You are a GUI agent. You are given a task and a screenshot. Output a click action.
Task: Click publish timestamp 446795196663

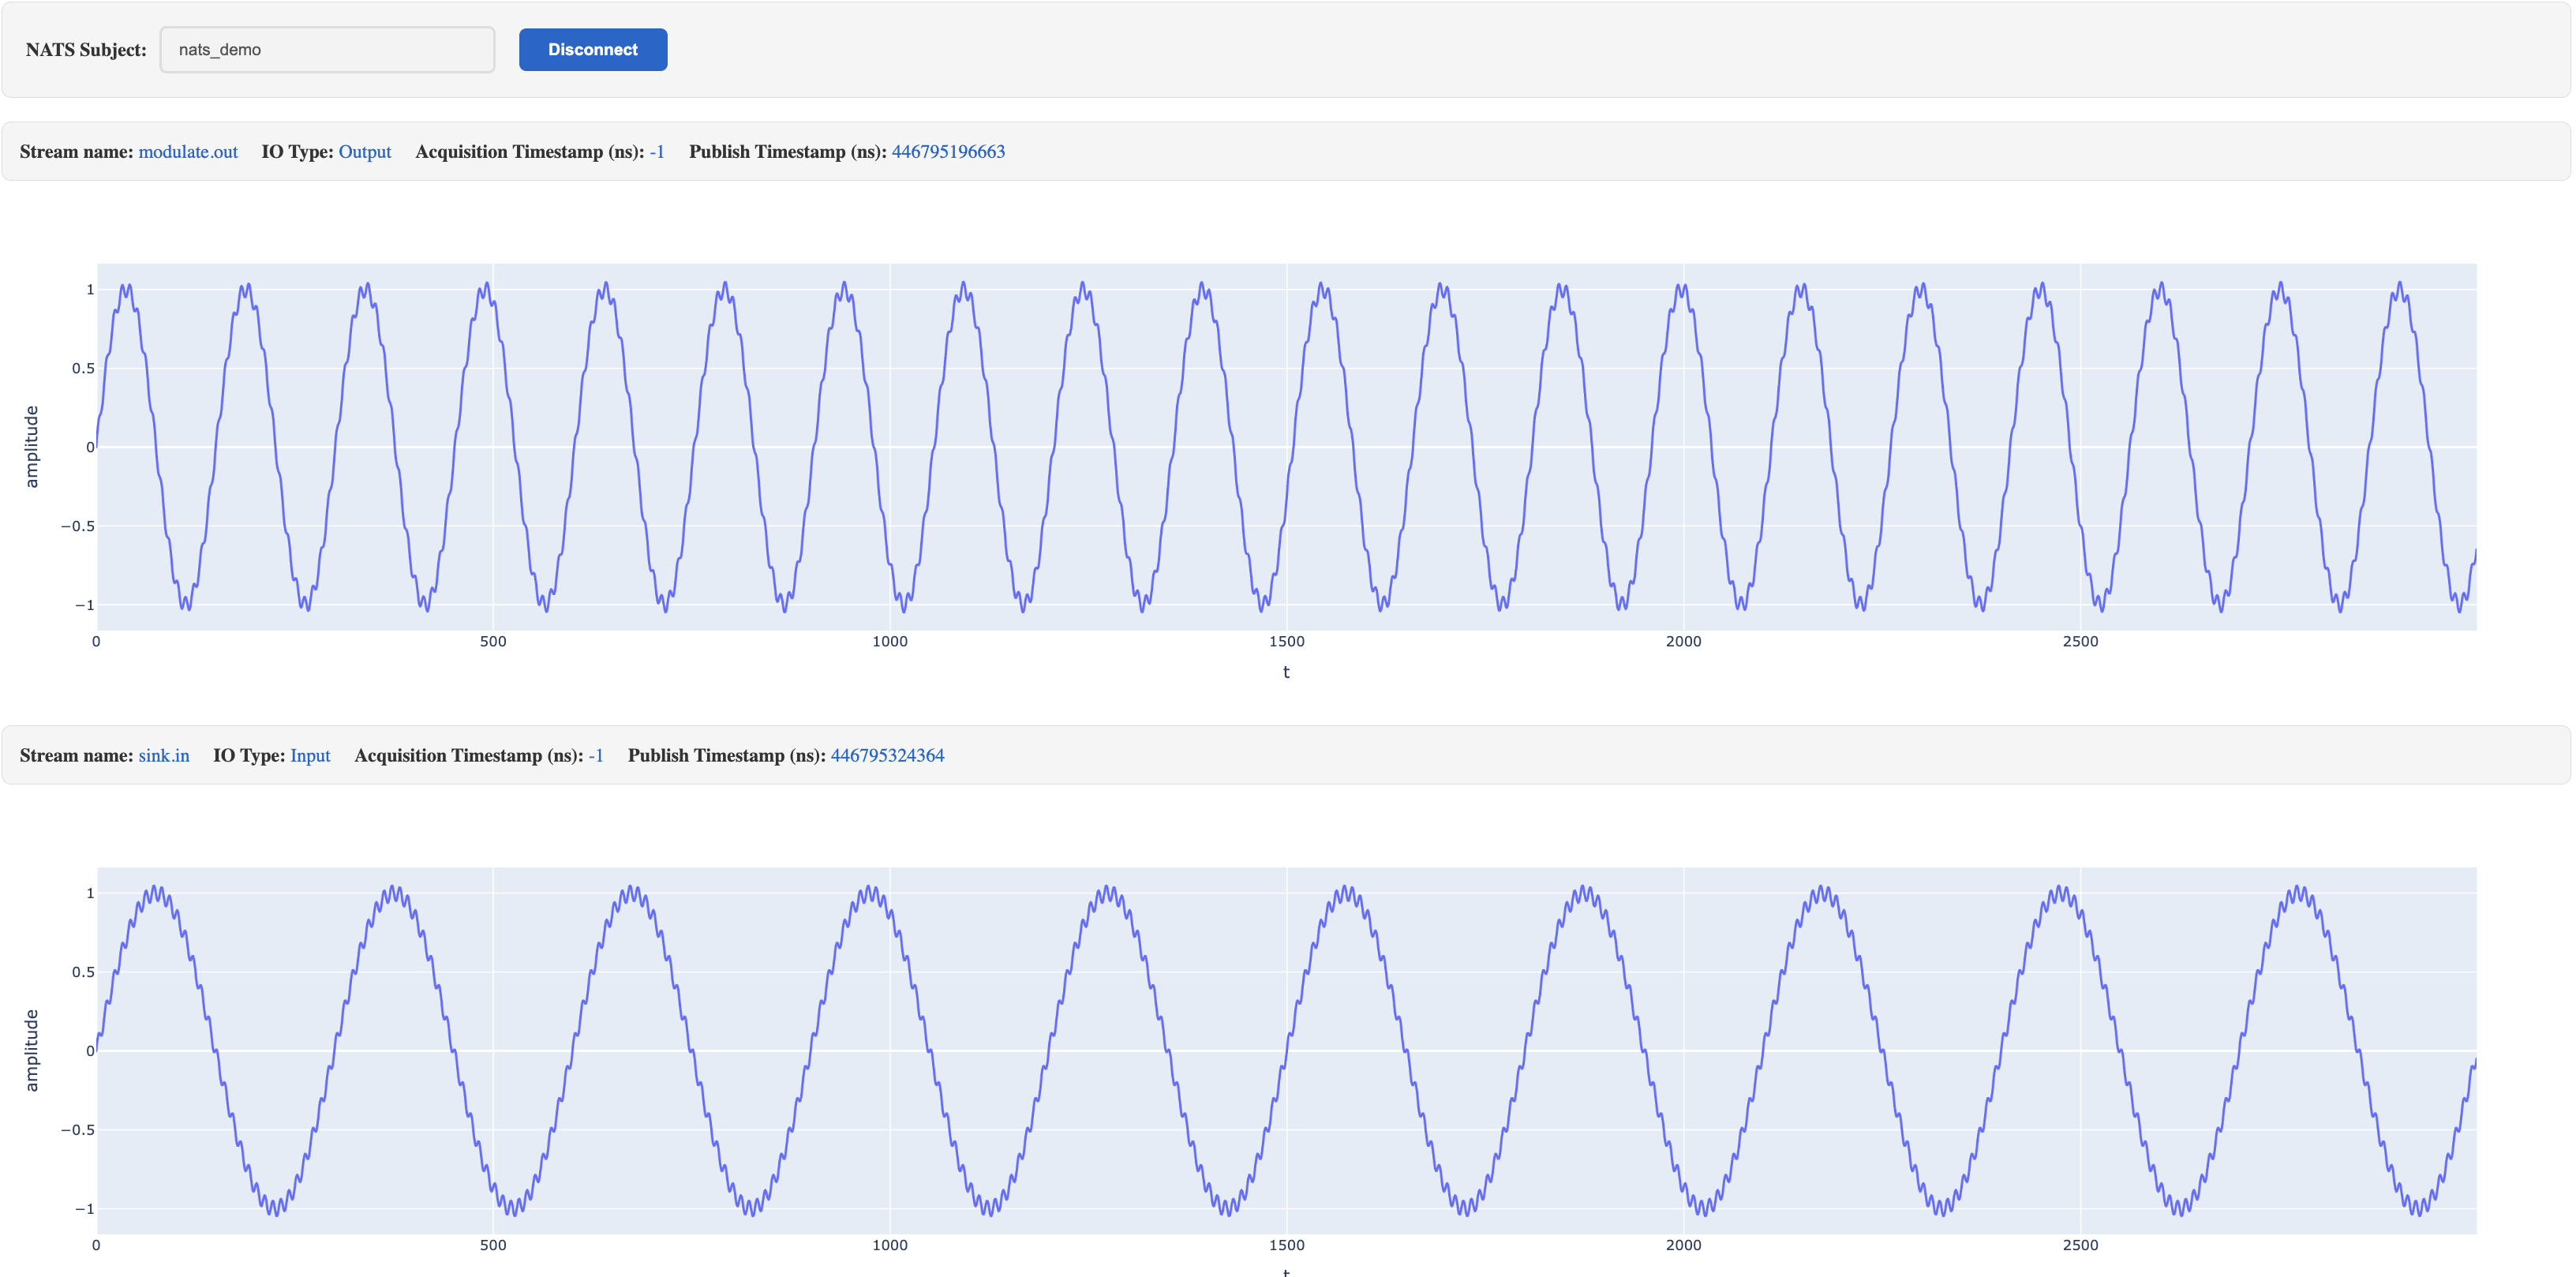[x=947, y=152]
